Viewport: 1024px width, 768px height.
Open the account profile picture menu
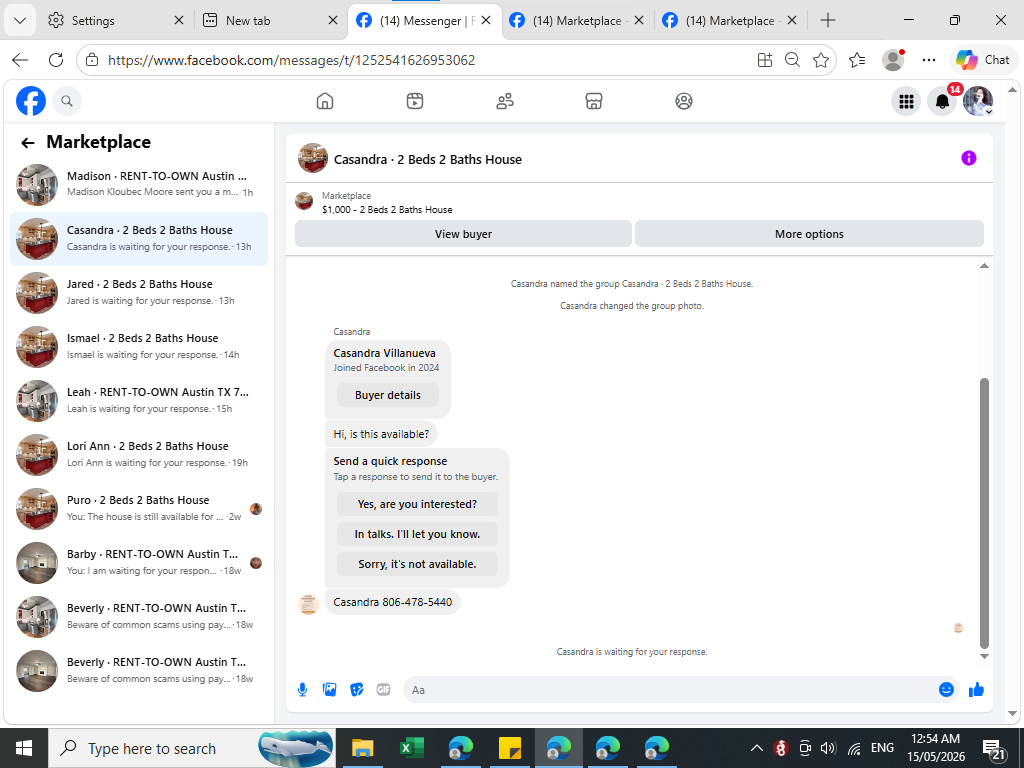(978, 101)
